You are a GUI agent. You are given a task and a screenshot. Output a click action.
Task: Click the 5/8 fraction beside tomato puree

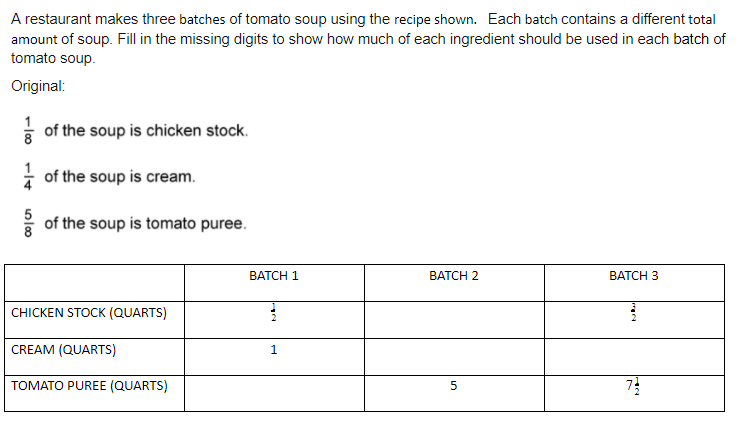[29, 223]
